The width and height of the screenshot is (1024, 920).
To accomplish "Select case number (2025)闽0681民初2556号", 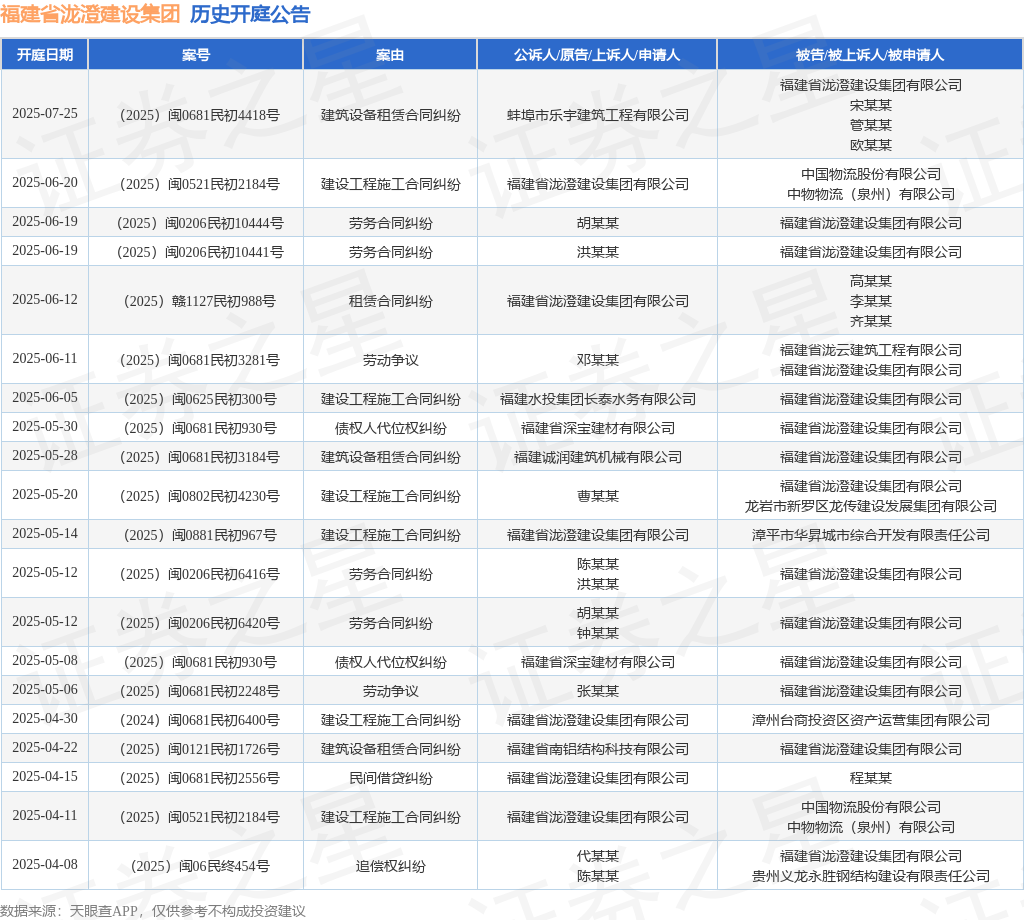I will [x=199, y=778].
